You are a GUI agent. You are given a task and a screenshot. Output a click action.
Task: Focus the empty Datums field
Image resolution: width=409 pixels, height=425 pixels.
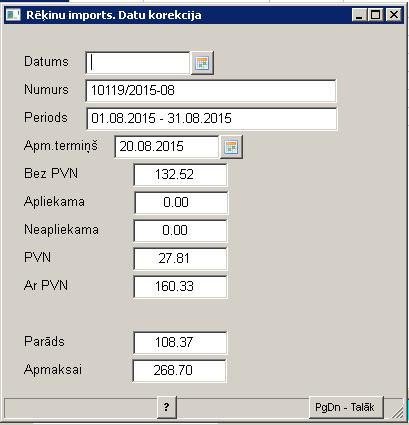138,63
